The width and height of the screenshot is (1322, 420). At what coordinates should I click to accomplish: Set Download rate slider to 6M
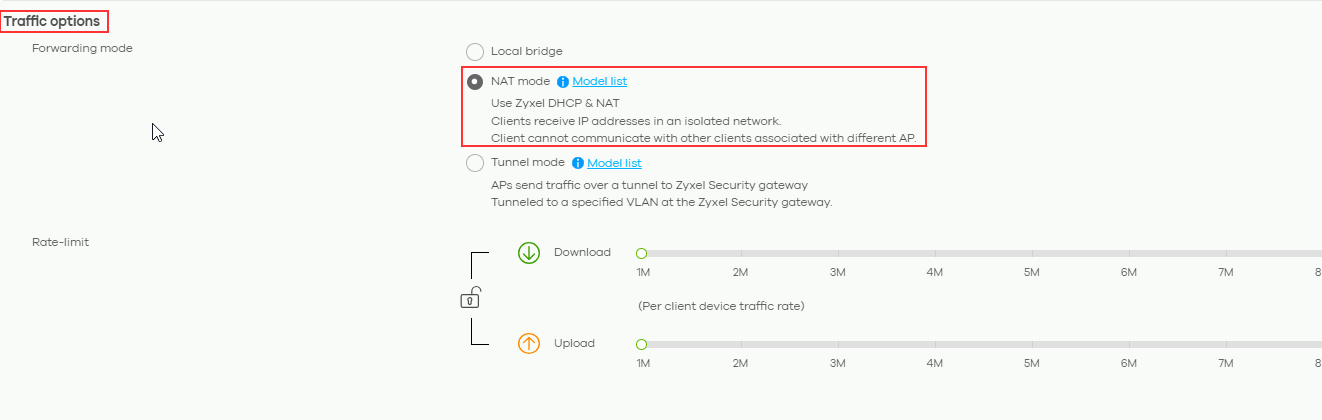pyautogui.click(x=1128, y=253)
